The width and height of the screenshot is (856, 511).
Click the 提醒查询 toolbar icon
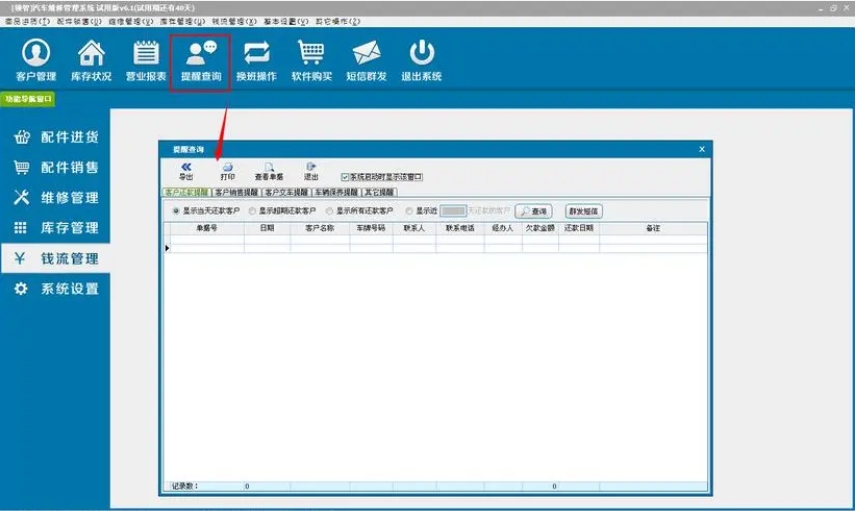201,61
